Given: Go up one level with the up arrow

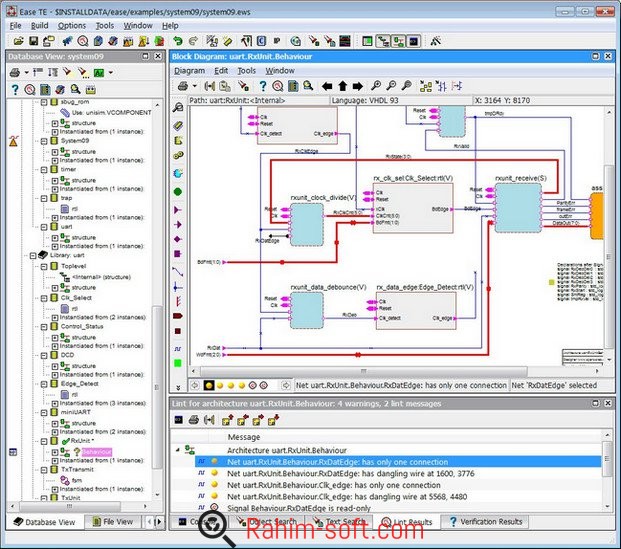Looking at the screenshot, I should coord(343,86).
